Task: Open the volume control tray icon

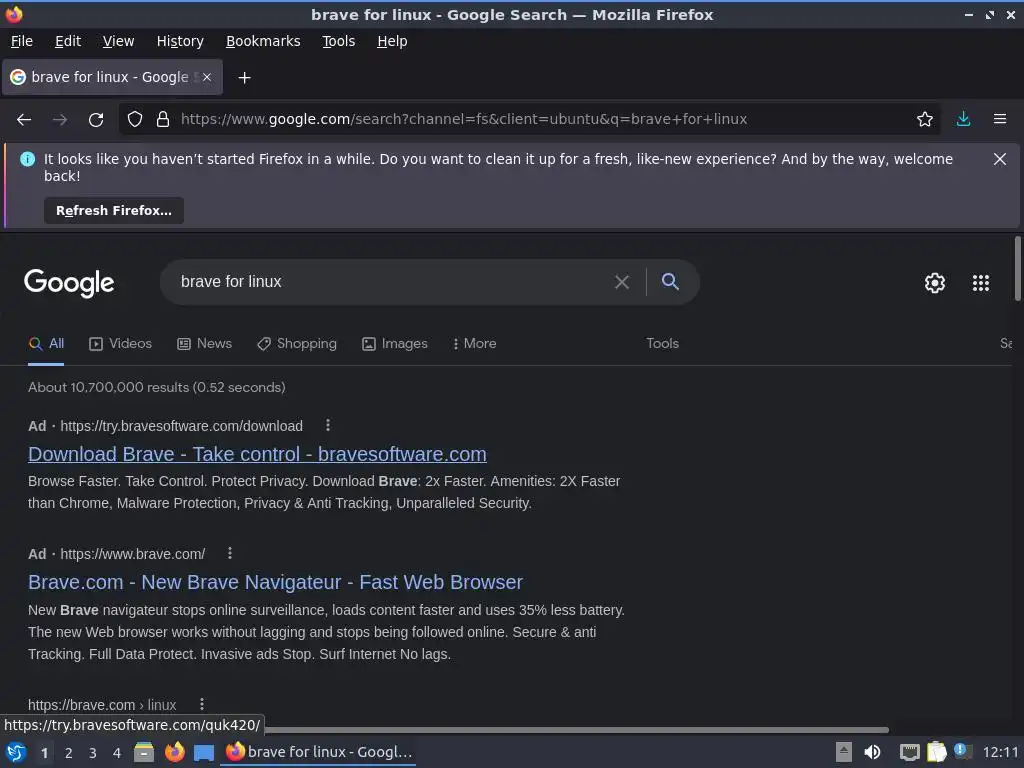Action: [872, 752]
